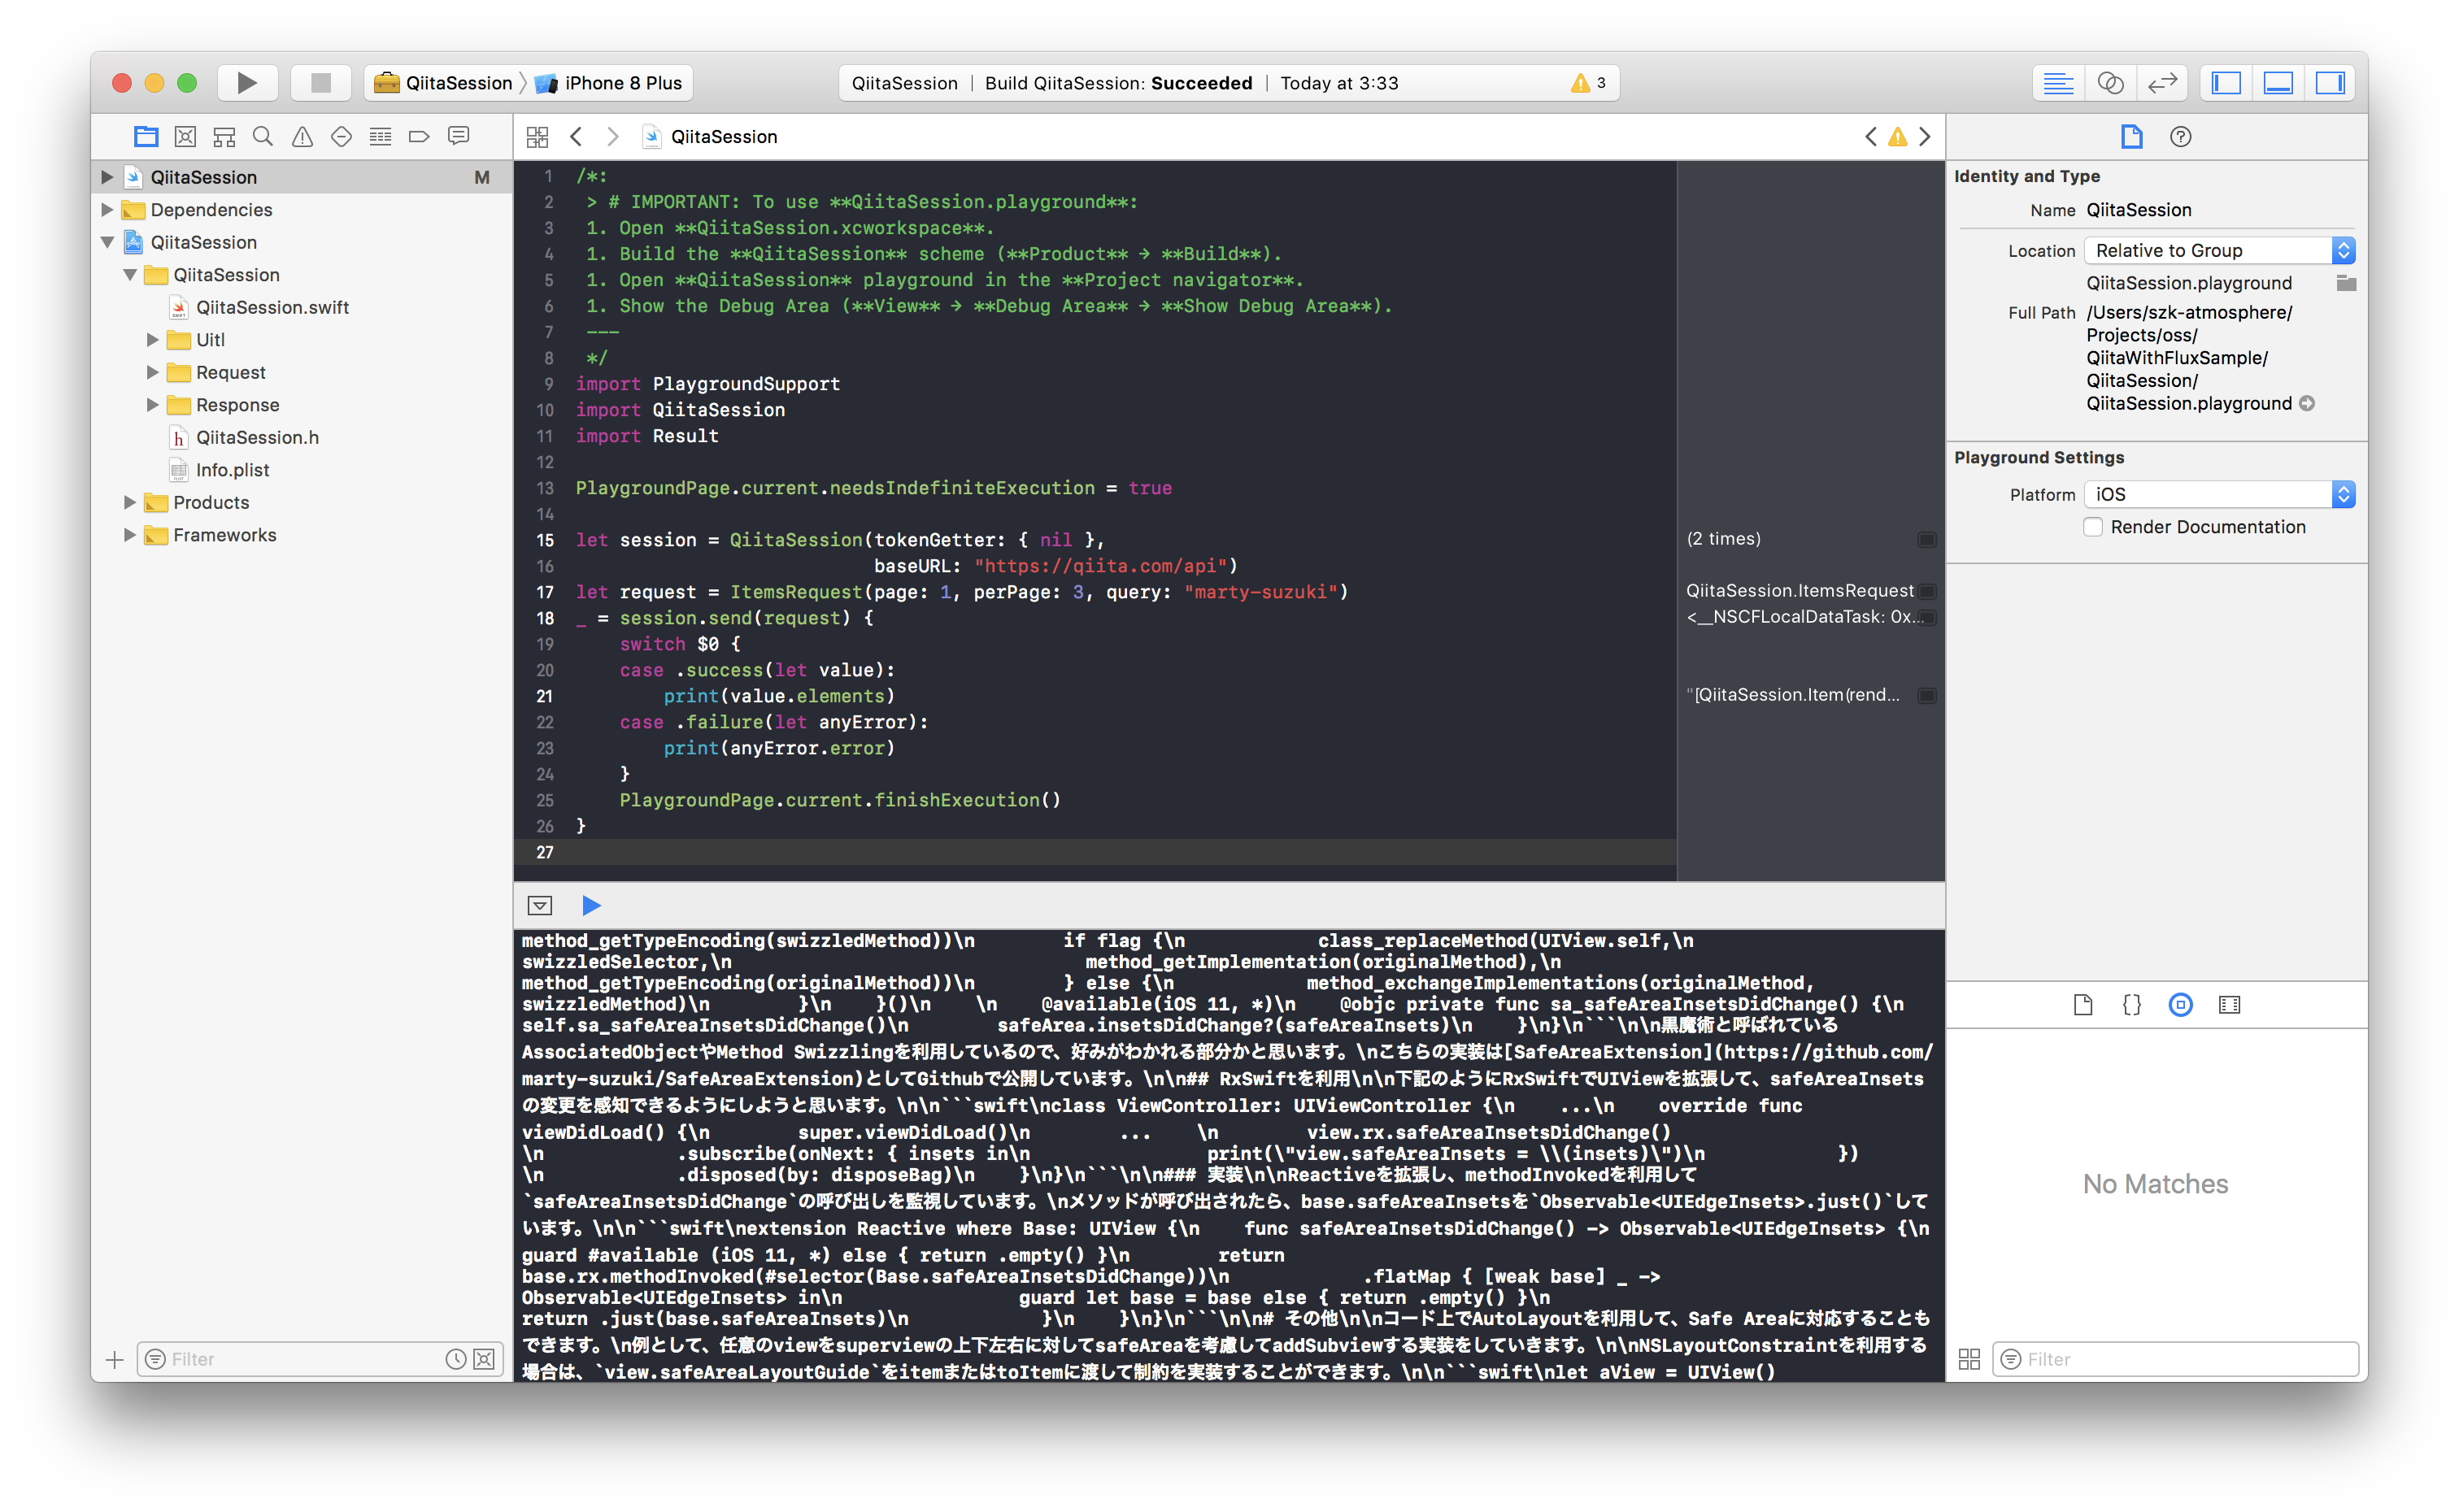This screenshot has width=2459, height=1512.
Task: Expand the Dependencies folder
Action: 107,209
